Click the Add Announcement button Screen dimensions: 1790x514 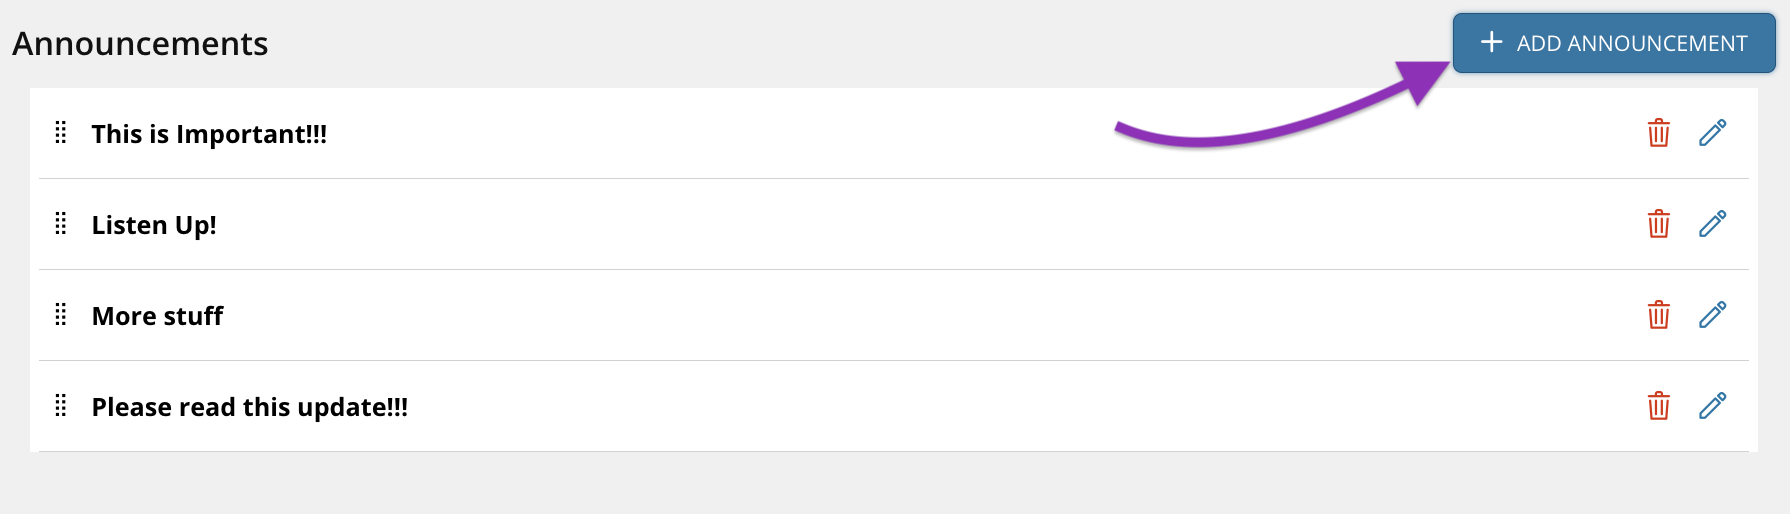(x=1614, y=43)
